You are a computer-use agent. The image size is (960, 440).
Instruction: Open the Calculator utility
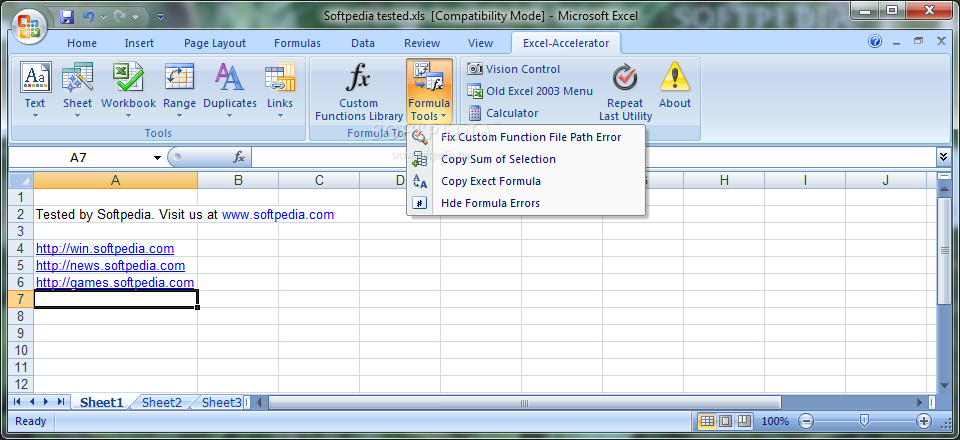503,113
